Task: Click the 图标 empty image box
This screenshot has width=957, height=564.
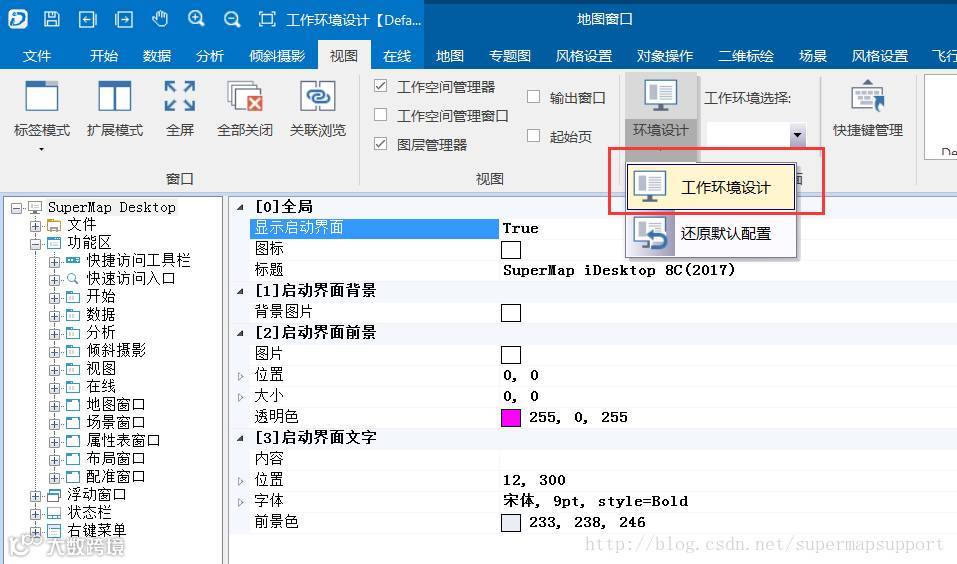Action: 511,250
